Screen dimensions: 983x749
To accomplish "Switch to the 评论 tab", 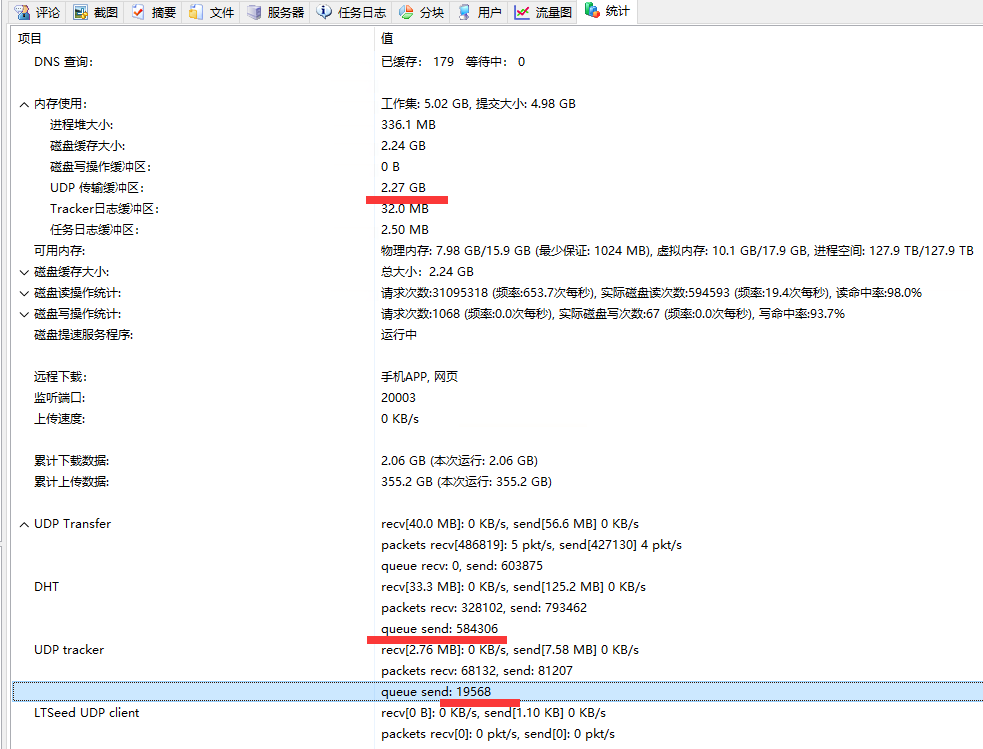I will [37, 13].
